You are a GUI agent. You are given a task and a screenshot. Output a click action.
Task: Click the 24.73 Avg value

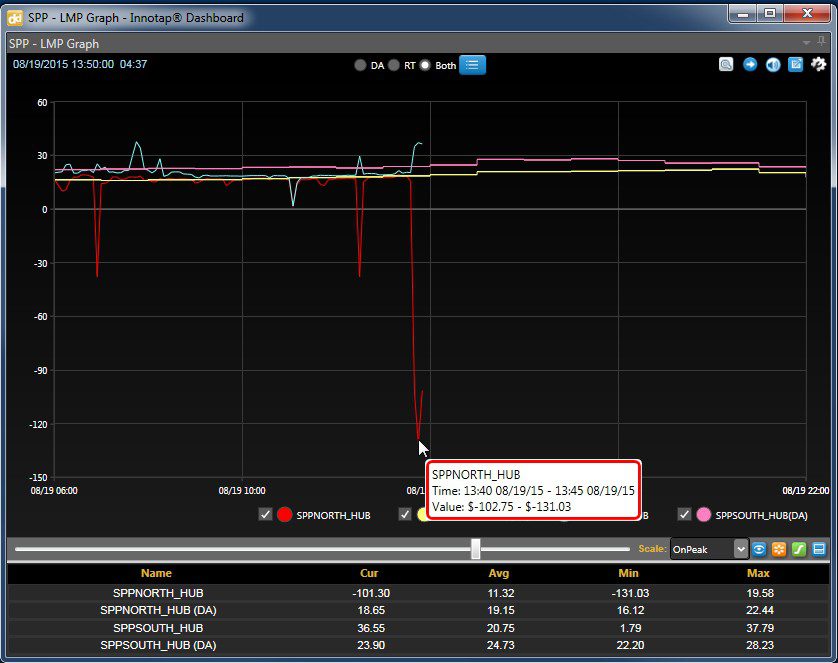501,645
